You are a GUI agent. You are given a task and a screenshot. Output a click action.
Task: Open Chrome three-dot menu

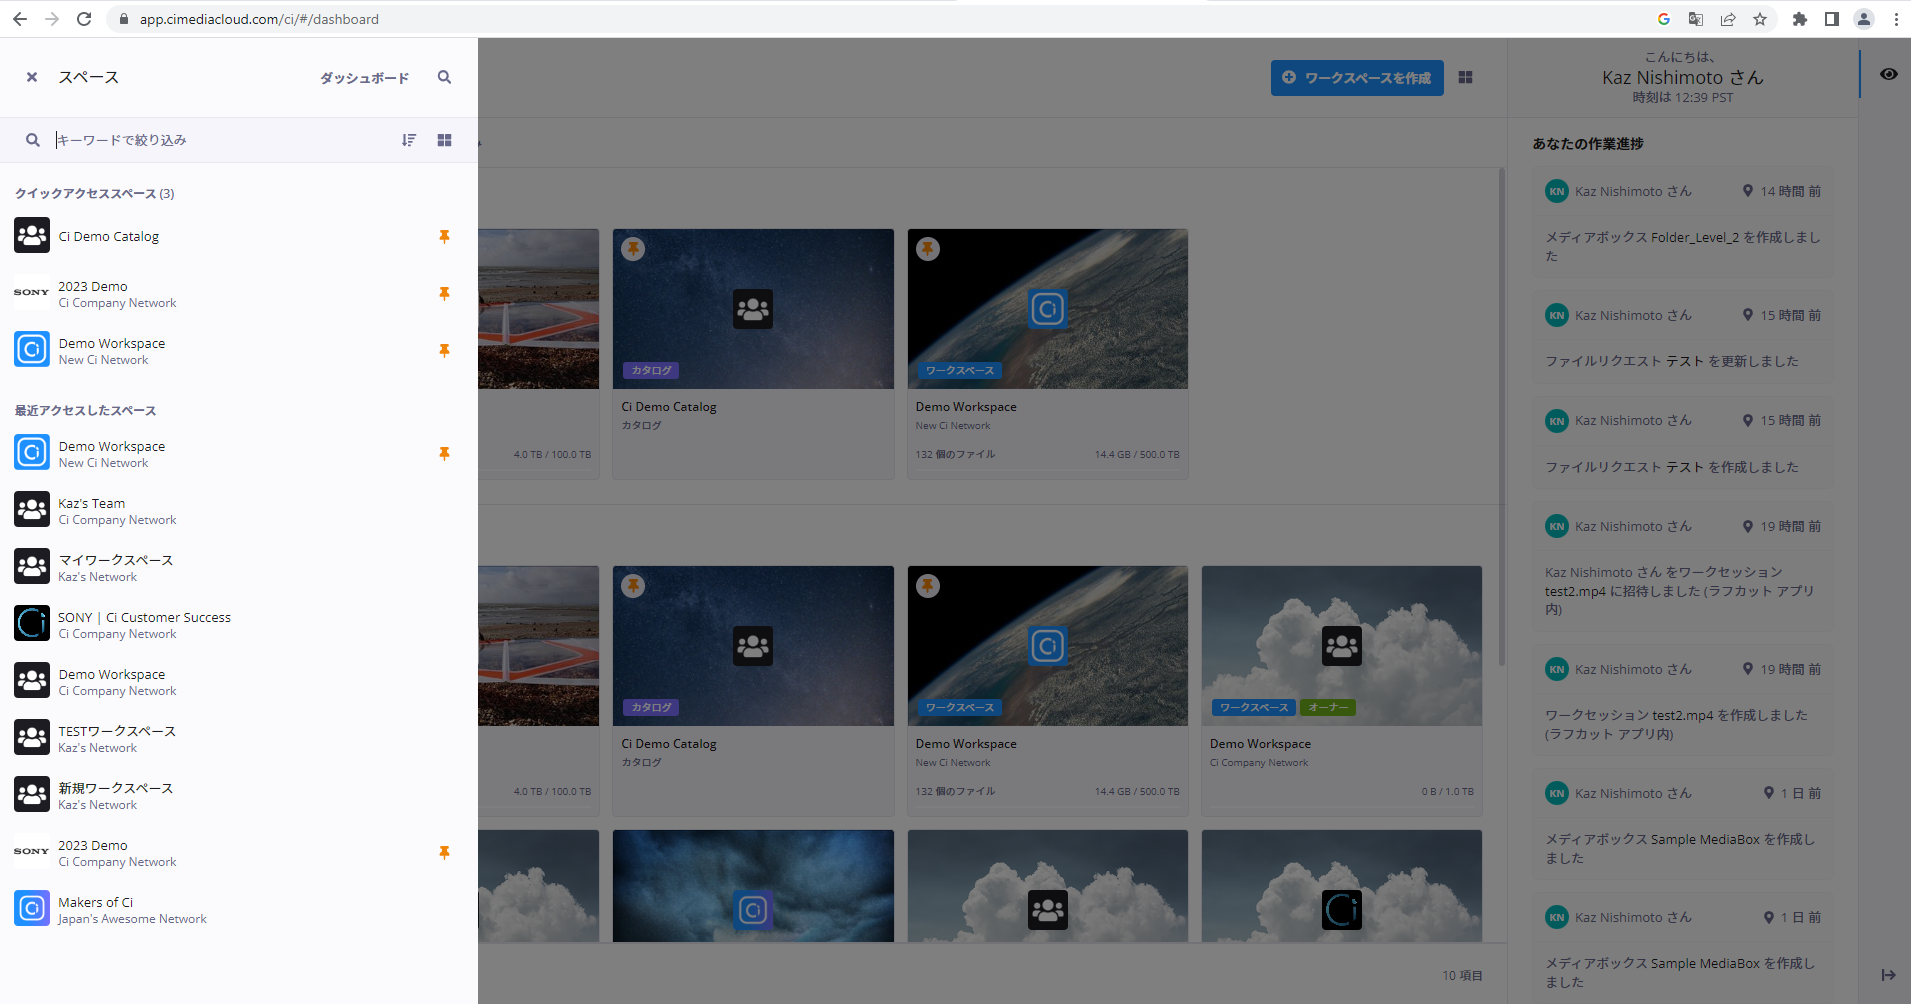tap(1896, 19)
